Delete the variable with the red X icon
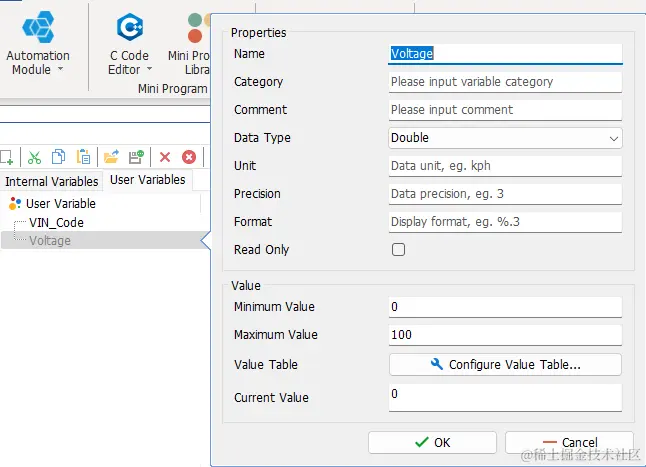This screenshot has height=467, width=646. tap(165, 157)
